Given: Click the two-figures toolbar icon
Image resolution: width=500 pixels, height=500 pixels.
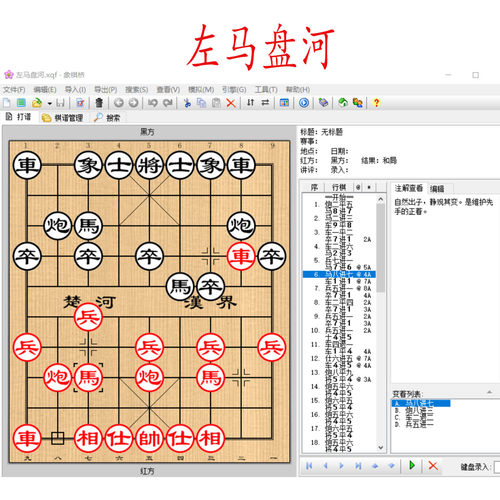Looking at the screenshot, I should (x=358, y=103).
